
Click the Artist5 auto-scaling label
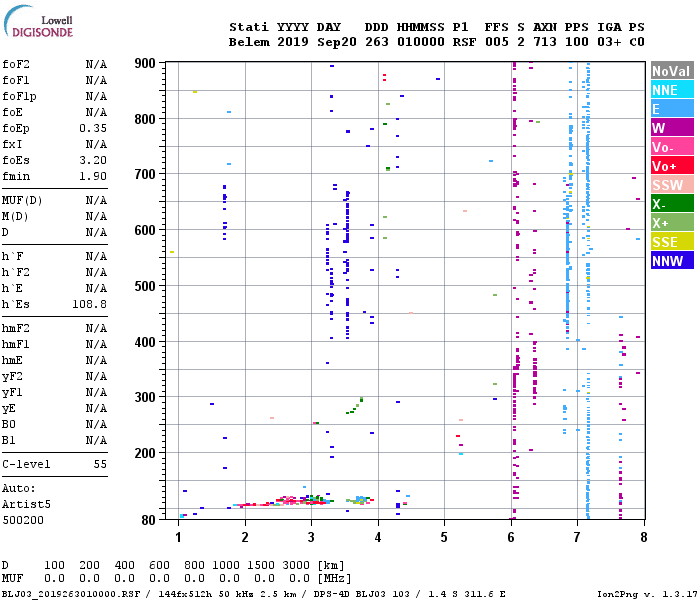(26, 504)
